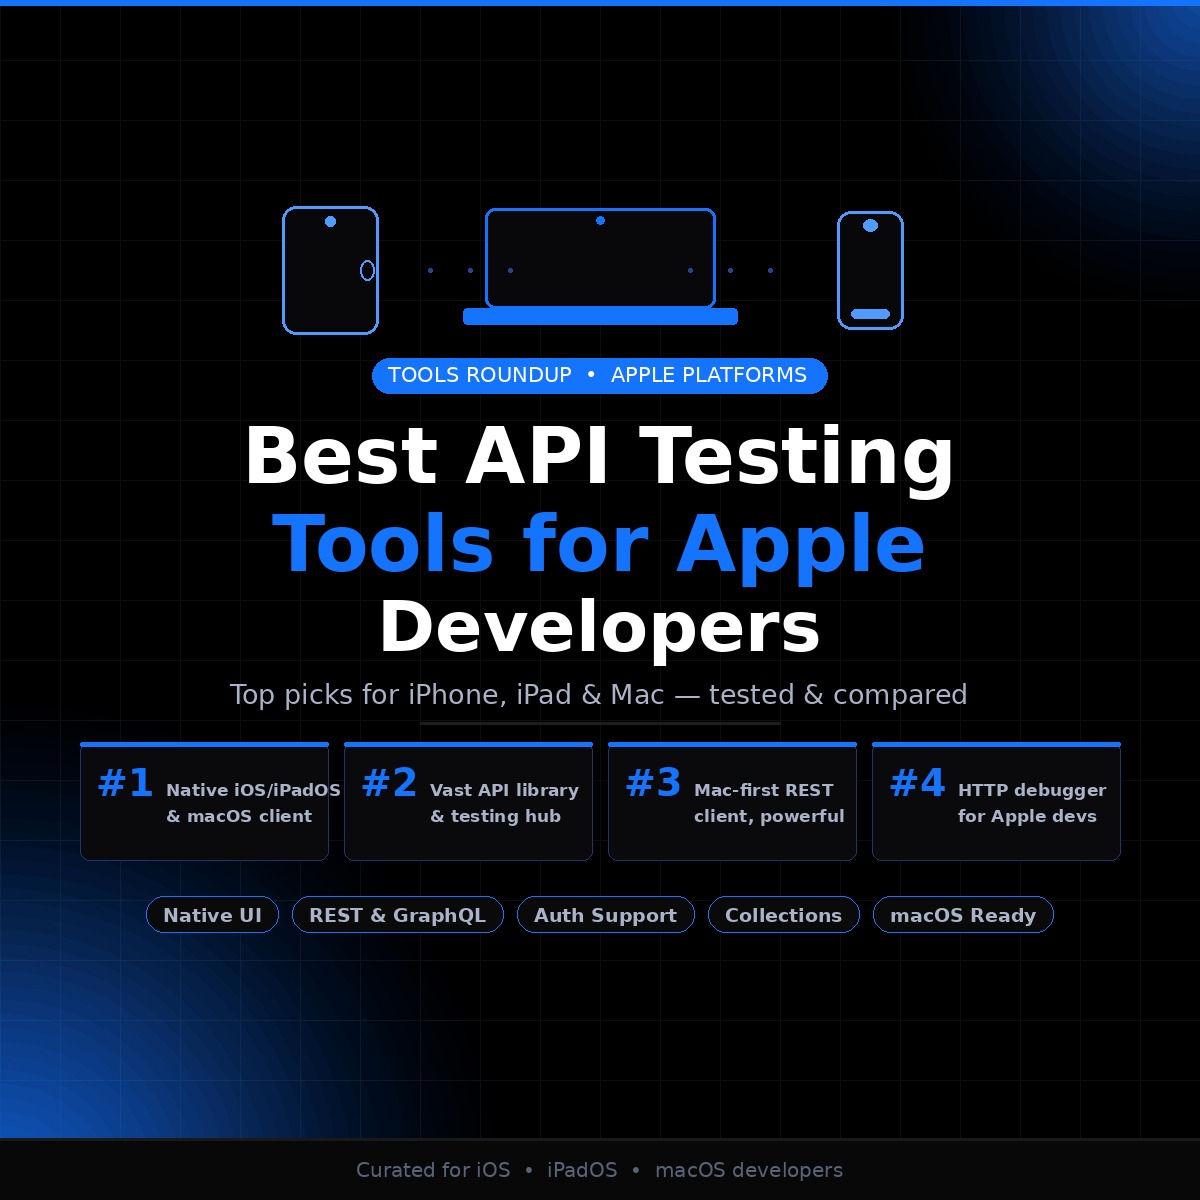Expand the #4 HTTP debugger card
Screen dimensions: 1200x1200
click(996, 800)
